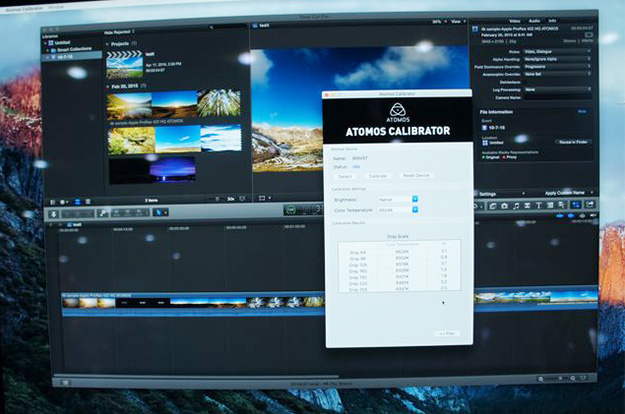The width and height of the screenshot is (625, 414).
Task: Open the Anamorphic Override dropdown
Action: 557,74
